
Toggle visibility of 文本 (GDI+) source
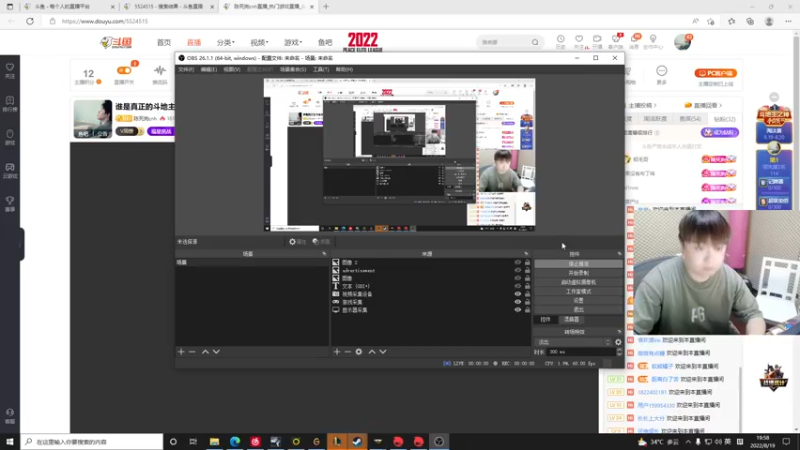517,286
